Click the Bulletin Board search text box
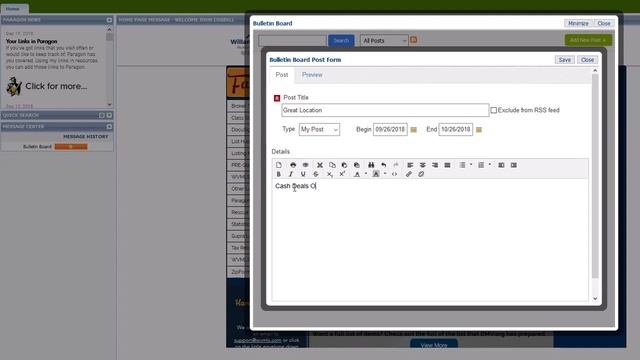 tap(292, 40)
